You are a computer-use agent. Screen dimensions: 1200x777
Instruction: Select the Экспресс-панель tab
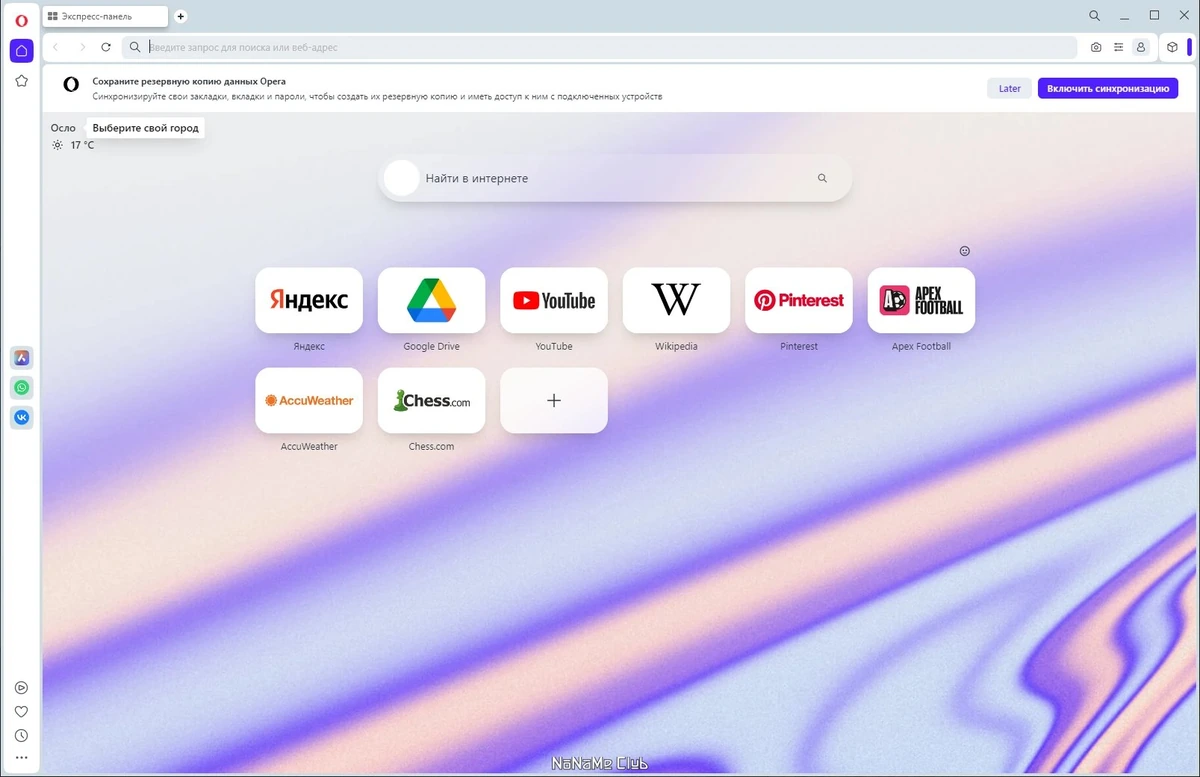[x=106, y=17]
